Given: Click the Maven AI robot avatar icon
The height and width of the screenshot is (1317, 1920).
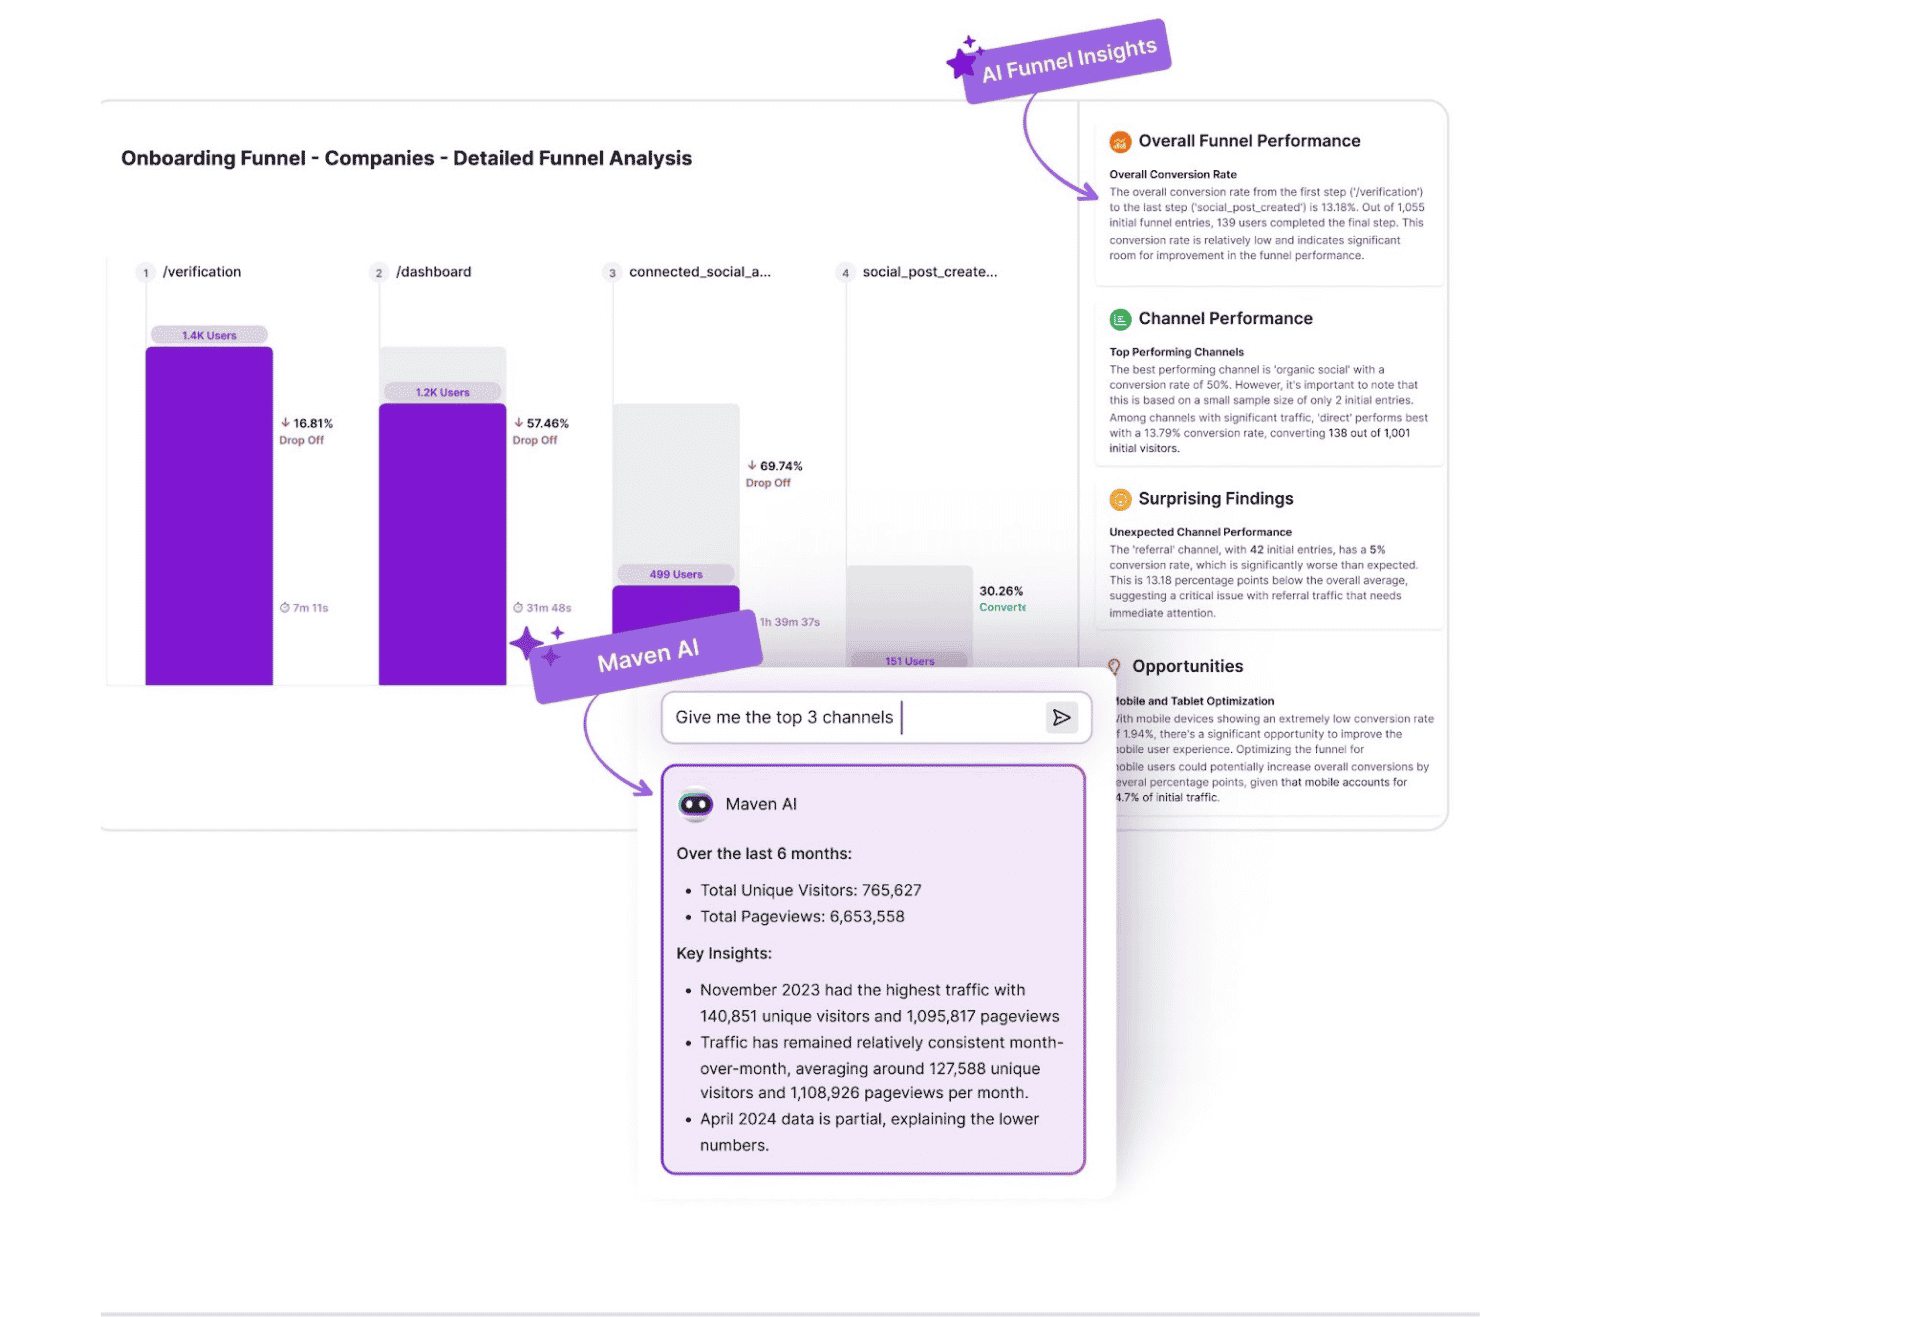Looking at the screenshot, I should 696,804.
